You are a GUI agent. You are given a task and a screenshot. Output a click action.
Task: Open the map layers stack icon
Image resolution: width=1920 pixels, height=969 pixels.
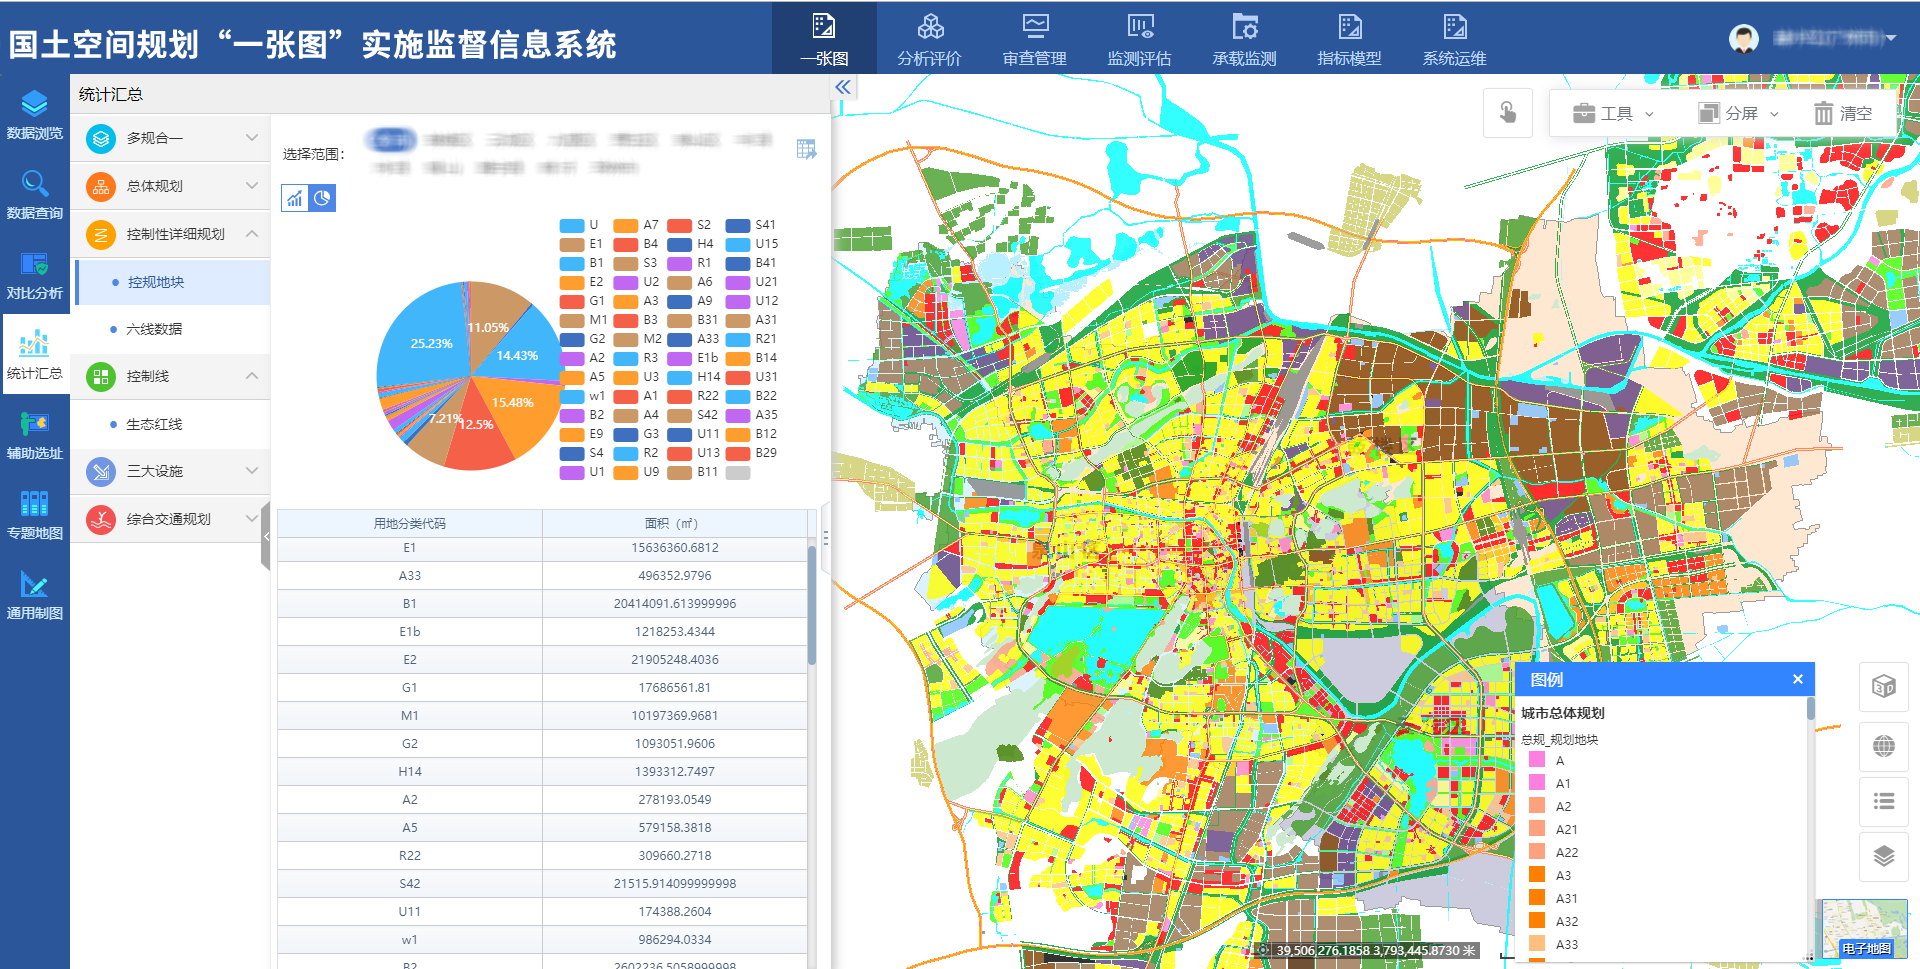(1883, 856)
